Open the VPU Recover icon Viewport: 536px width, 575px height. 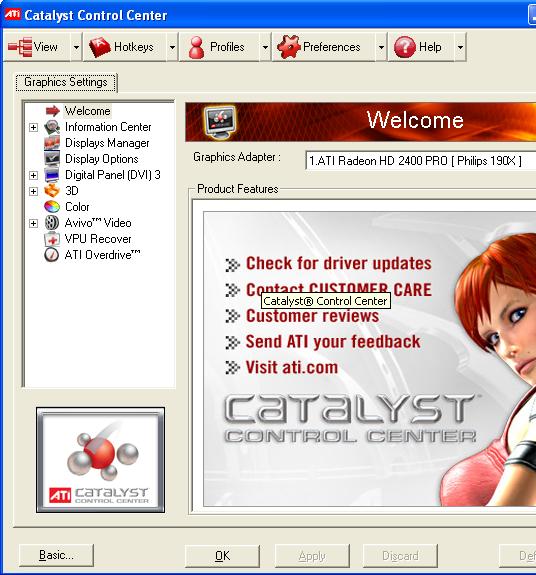click(52, 239)
